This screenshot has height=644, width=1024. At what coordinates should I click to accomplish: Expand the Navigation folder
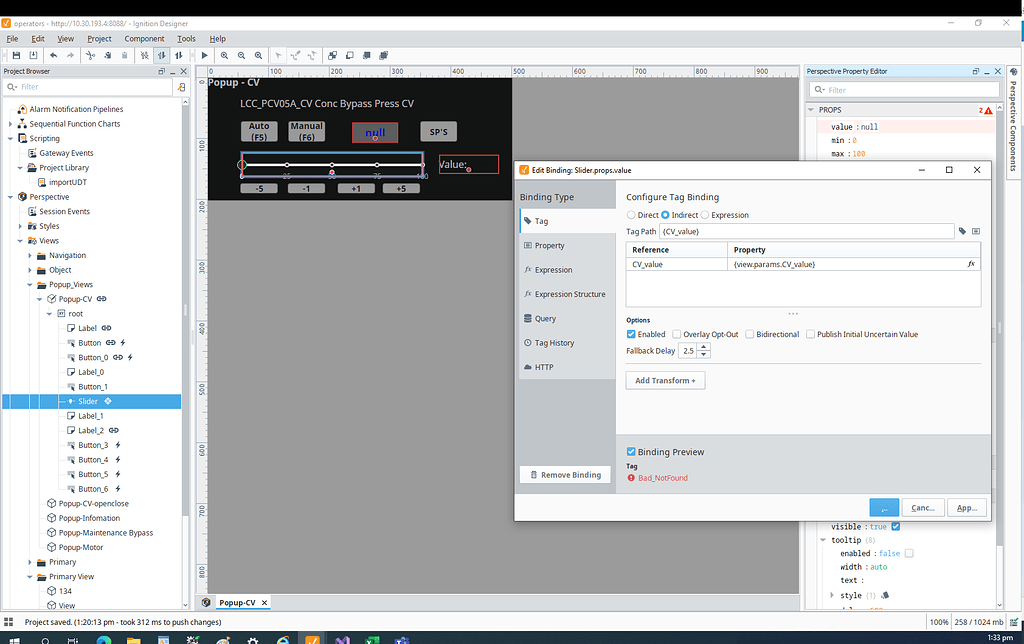30,255
